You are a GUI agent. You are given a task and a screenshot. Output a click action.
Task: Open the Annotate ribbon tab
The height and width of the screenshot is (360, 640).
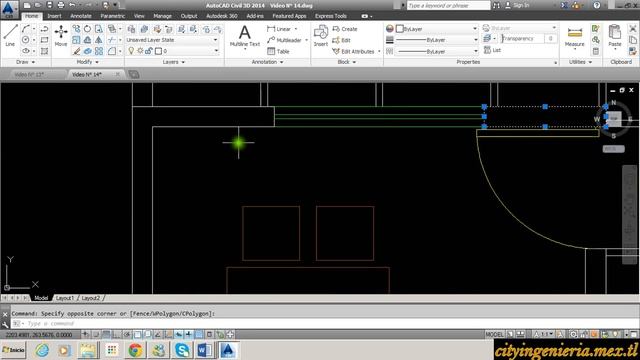point(81,16)
